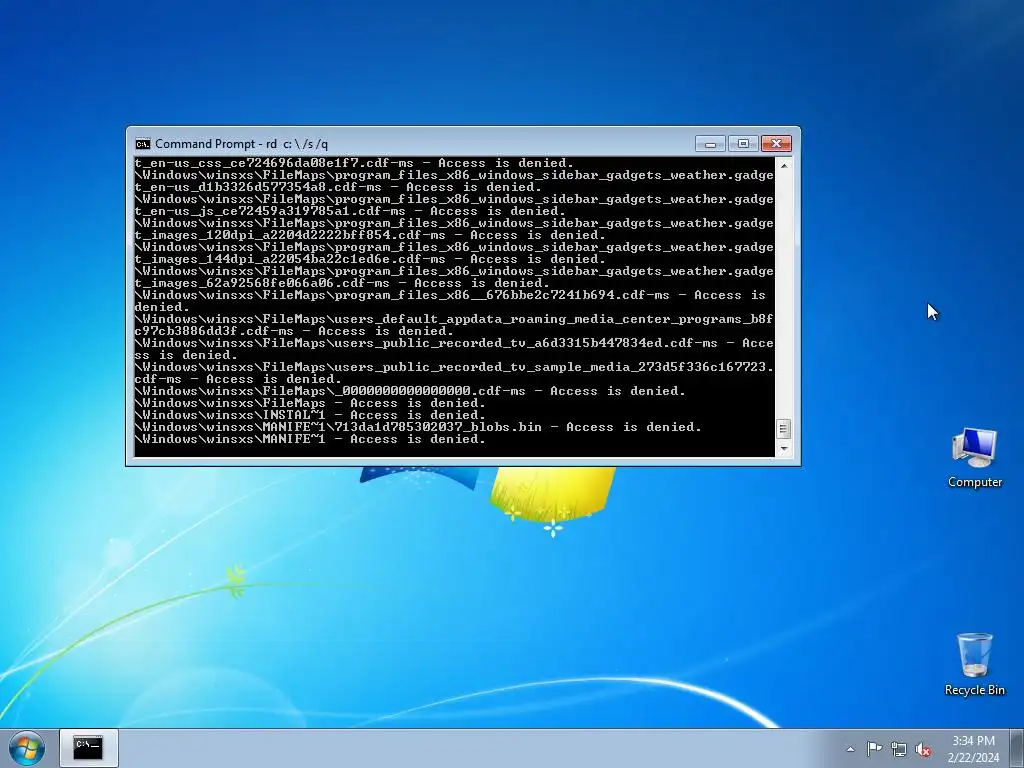Click the date 2/22/2024 in tray
This screenshot has width=1024, height=768.
[973, 758]
